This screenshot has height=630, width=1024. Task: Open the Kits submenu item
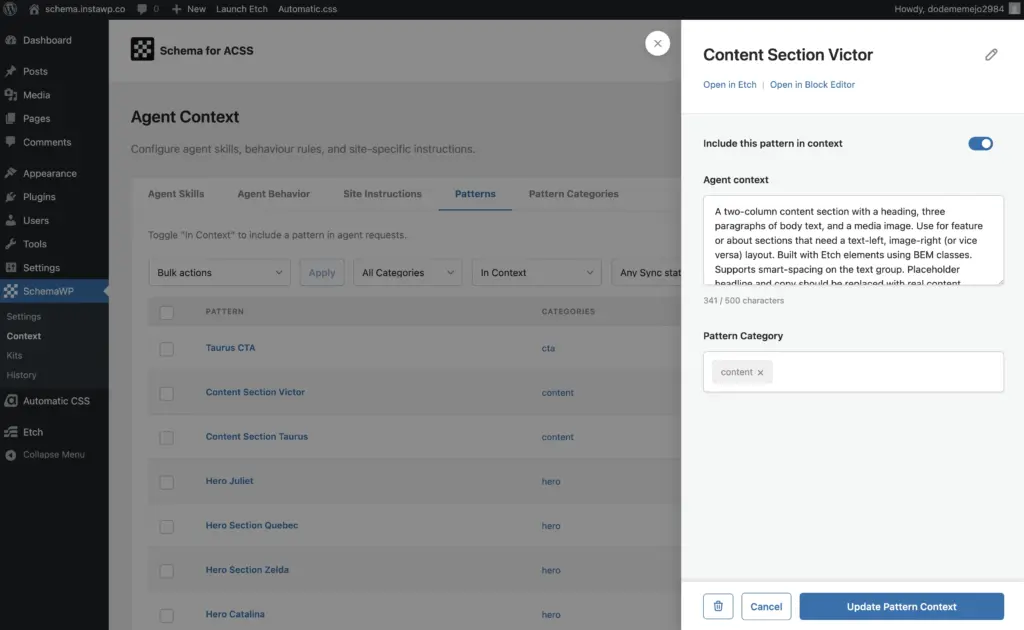tap(14, 355)
